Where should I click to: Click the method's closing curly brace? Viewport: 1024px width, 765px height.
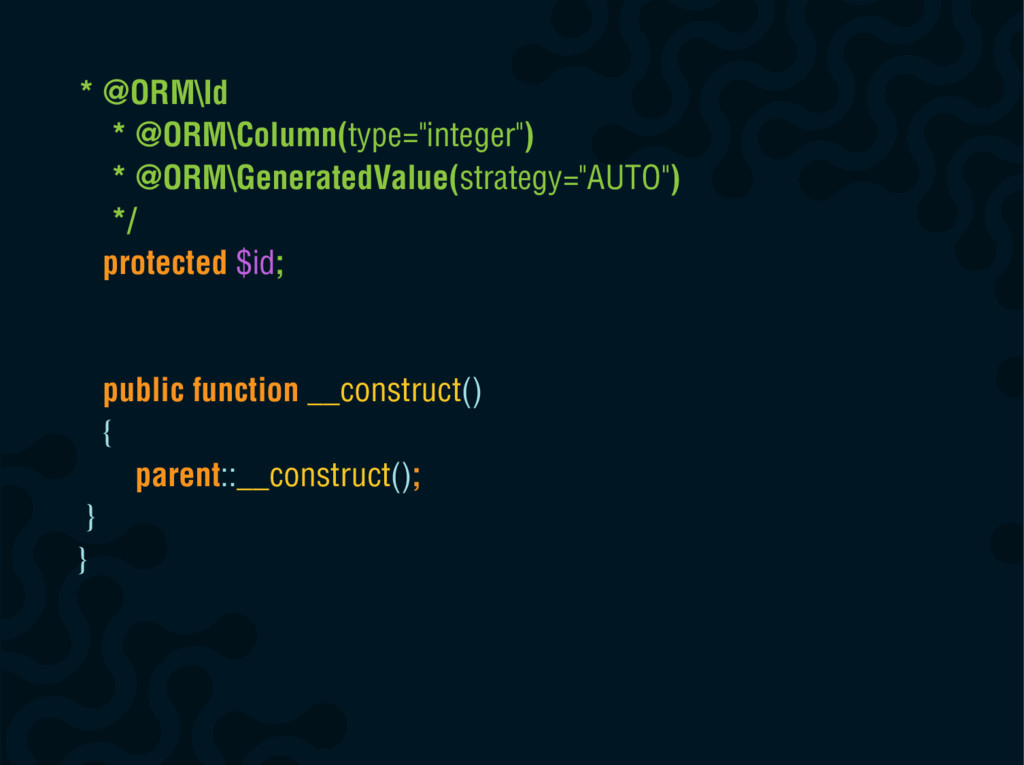point(91,518)
